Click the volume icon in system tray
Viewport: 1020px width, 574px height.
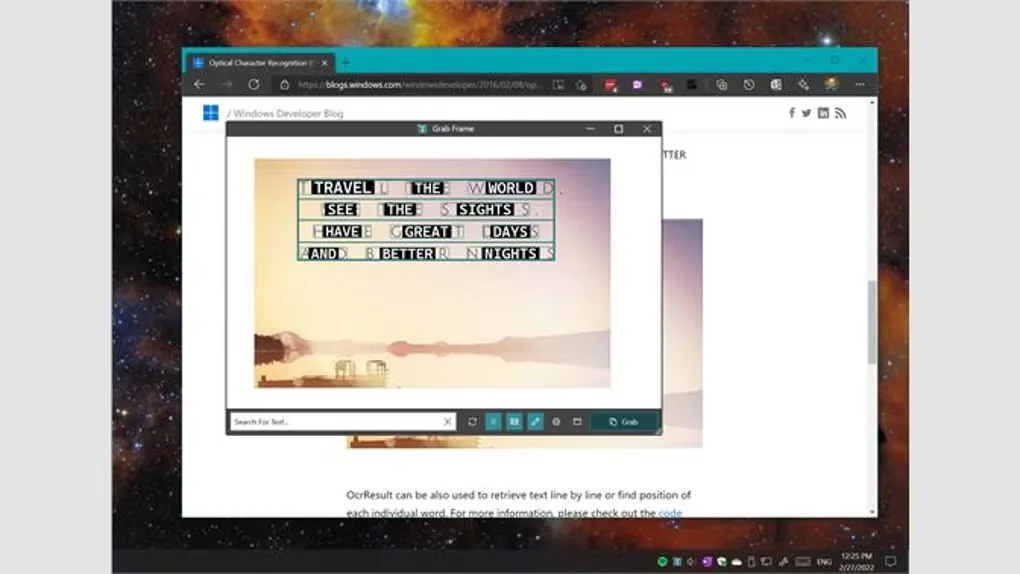[x=691, y=561]
